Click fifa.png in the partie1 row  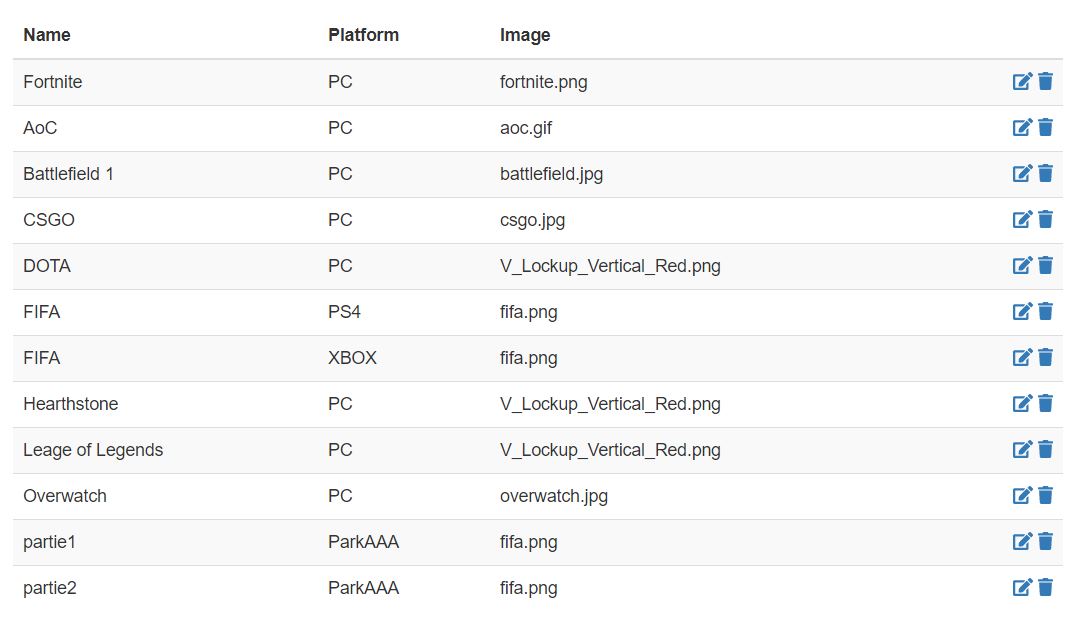click(528, 543)
